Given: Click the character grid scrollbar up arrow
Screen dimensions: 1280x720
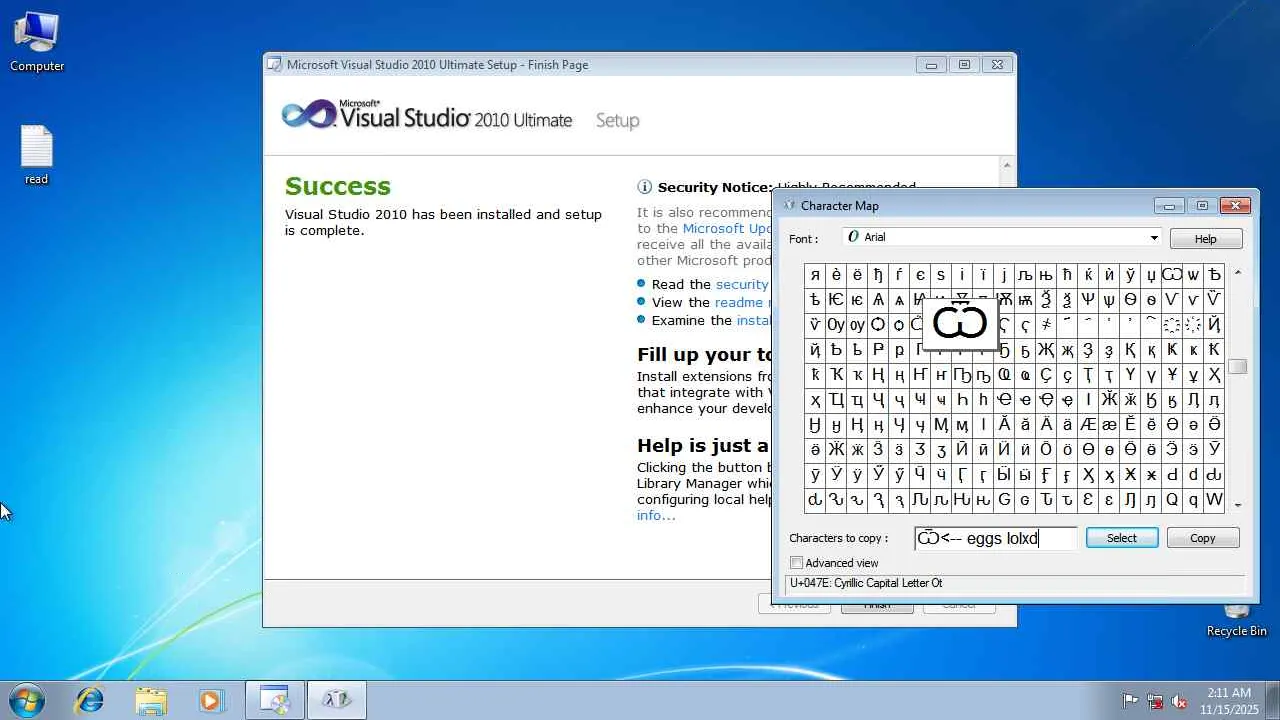Looking at the screenshot, I should [1238, 273].
